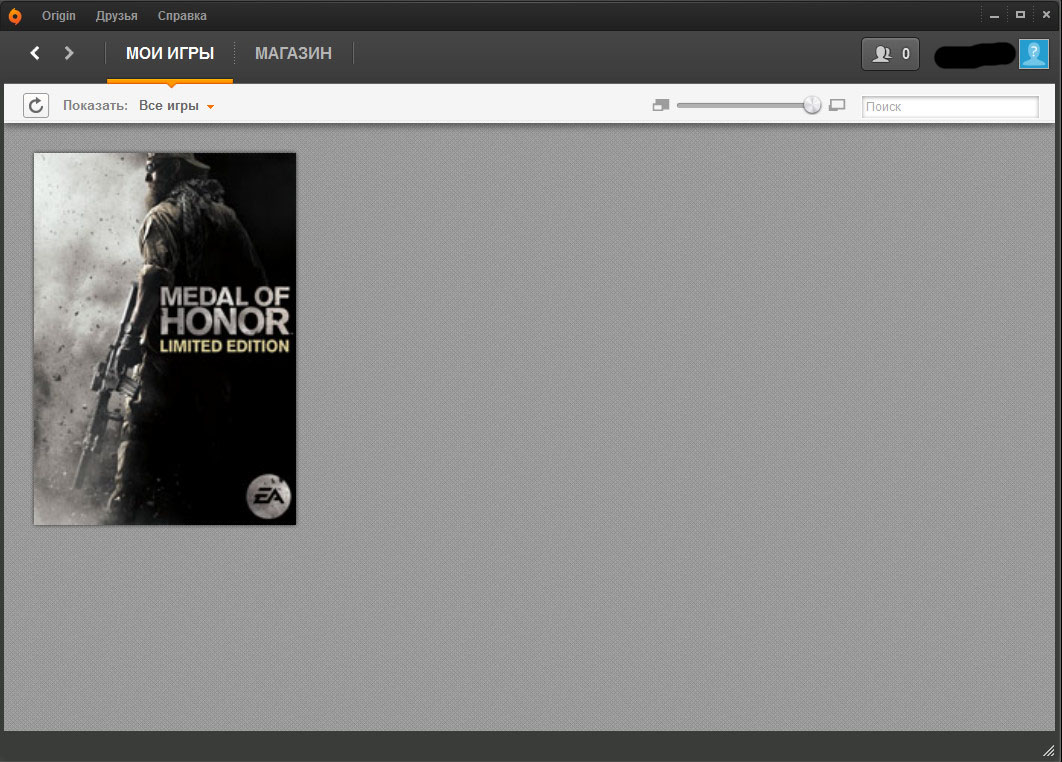
Task: Select the Medal of Honor Limited Edition cover
Action: tap(165, 339)
